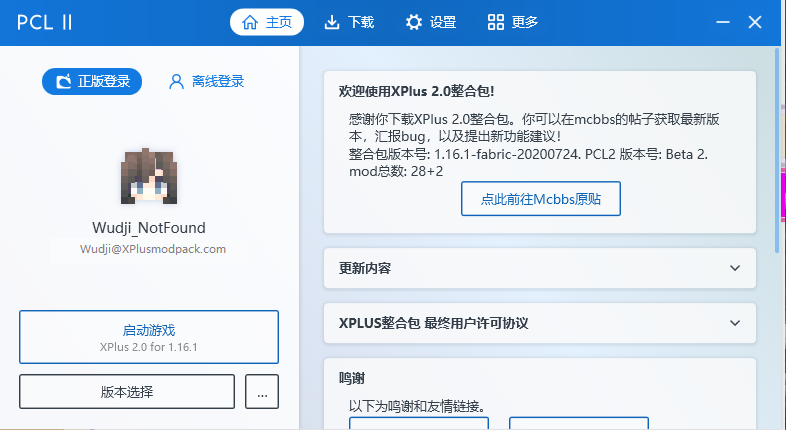Click the 鸣谢 card heading
The image size is (786, 430).
click(352, 378)
